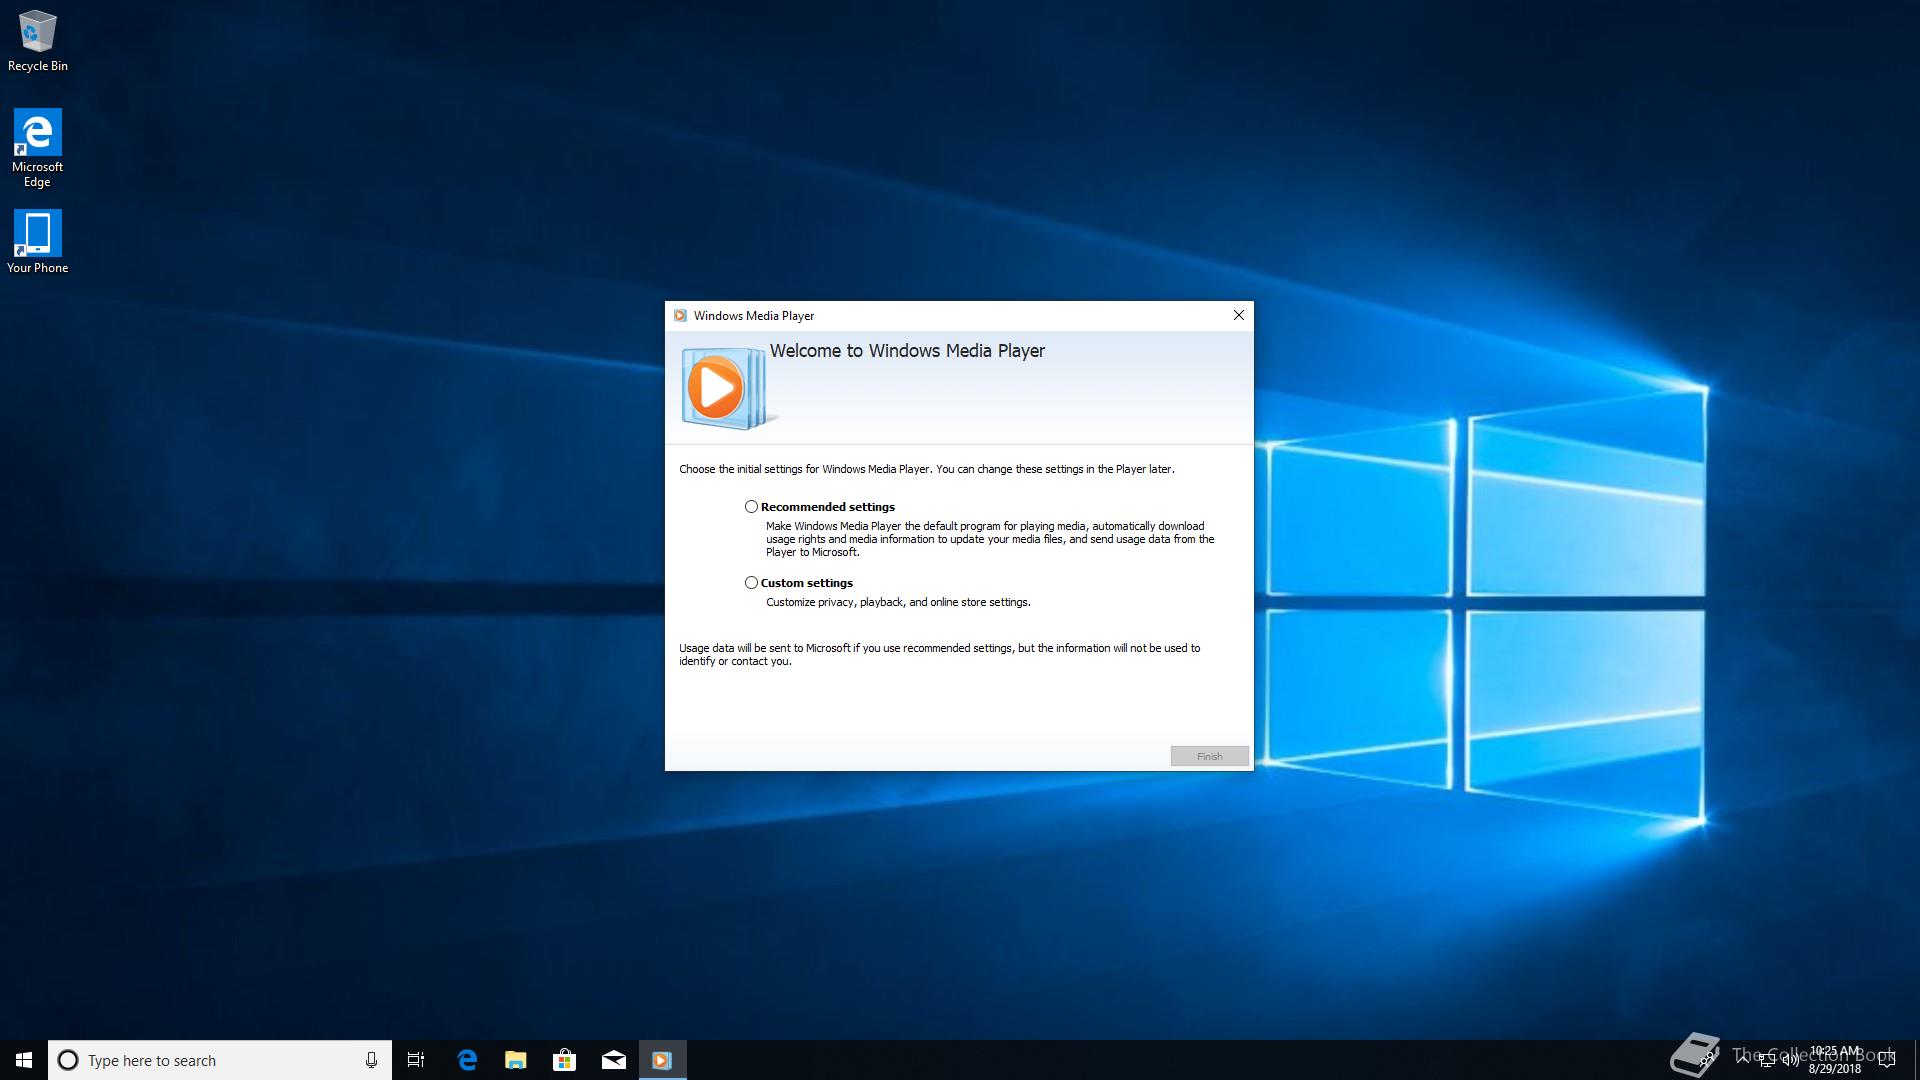Open the Action Center notification icon
The image size is (1920, 1080).
[1887, 1060]
